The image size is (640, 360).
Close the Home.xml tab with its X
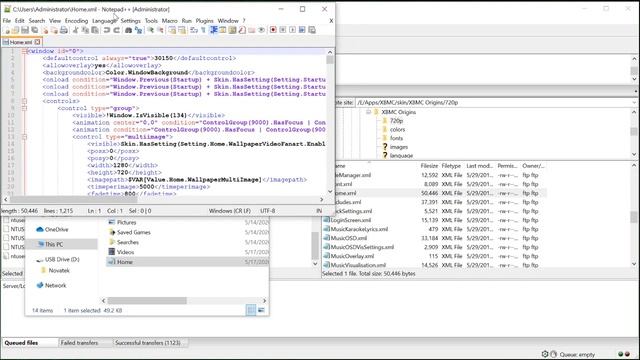point(38,42)
